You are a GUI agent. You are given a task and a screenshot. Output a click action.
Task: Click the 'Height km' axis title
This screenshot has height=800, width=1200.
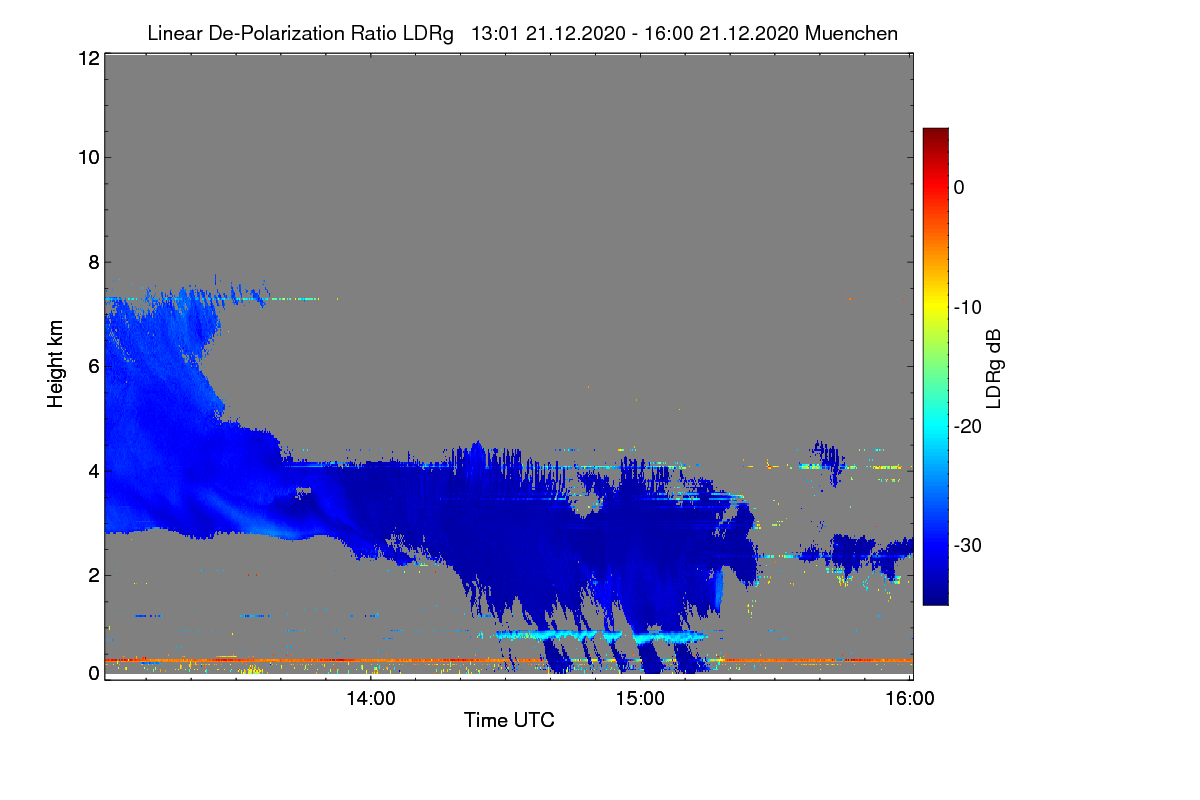click(56, 366)
